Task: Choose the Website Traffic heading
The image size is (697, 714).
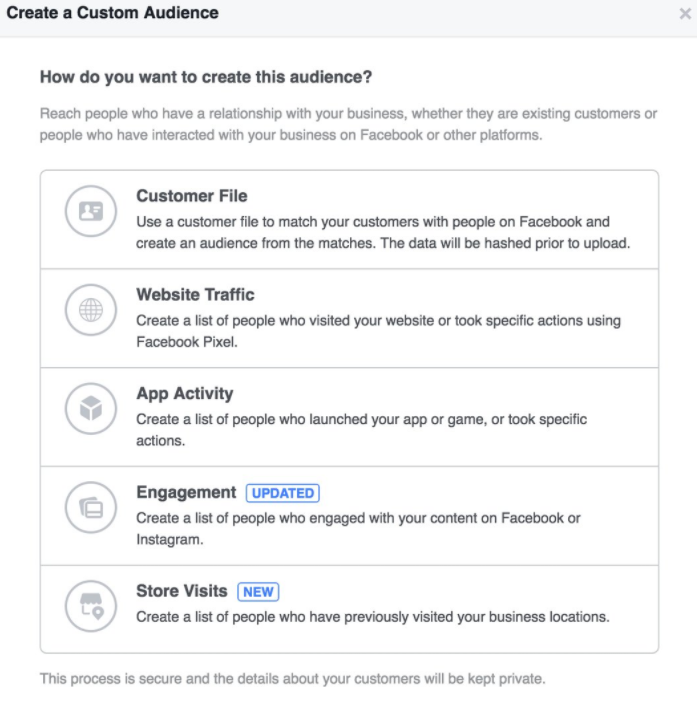Action: click(195, 295)
